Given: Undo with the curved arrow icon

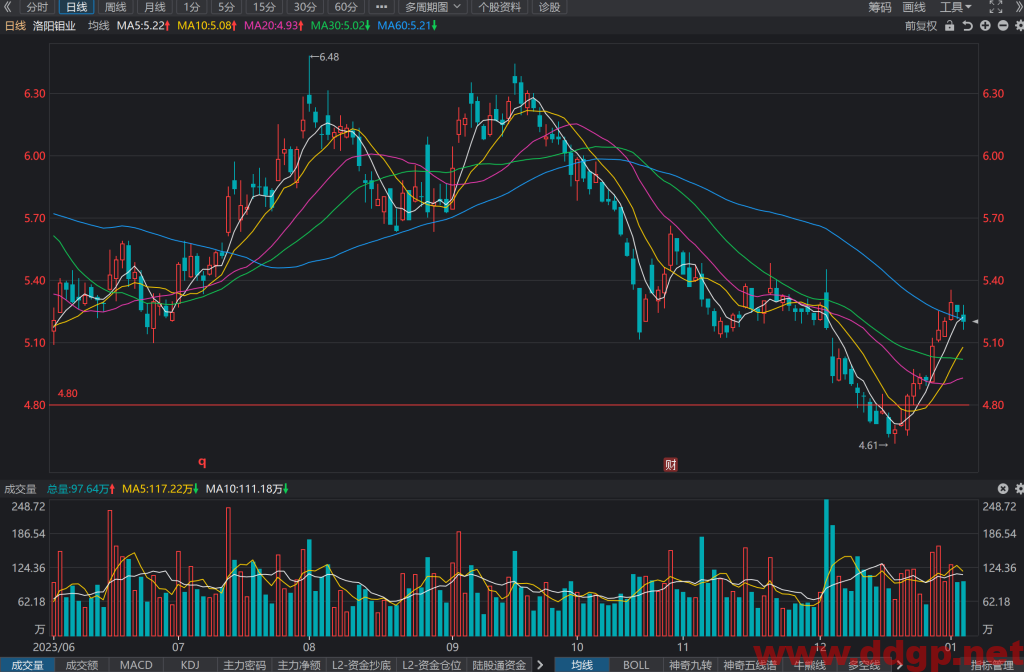Looking at the screenshot, I should 967,26.
